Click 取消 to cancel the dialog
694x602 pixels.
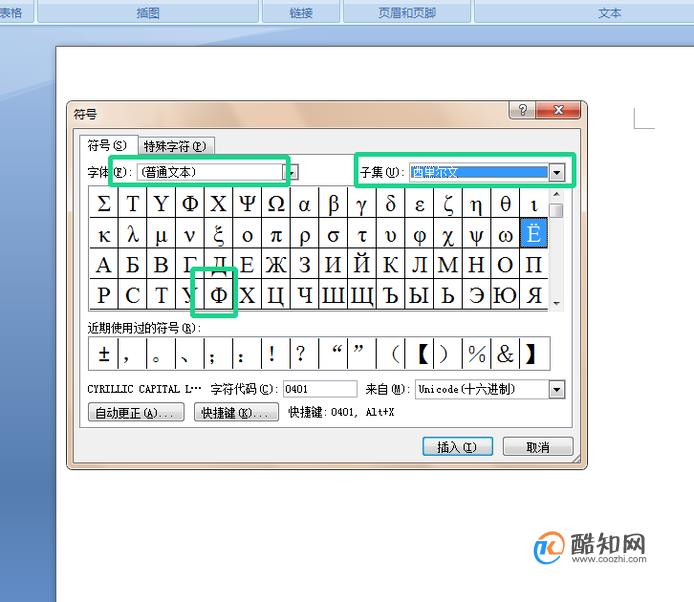coord(538,447)
